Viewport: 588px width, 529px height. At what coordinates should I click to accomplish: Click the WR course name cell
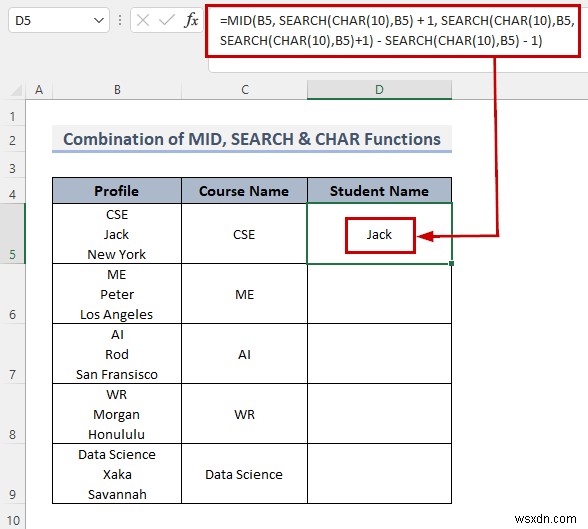[x=244, y=414]
